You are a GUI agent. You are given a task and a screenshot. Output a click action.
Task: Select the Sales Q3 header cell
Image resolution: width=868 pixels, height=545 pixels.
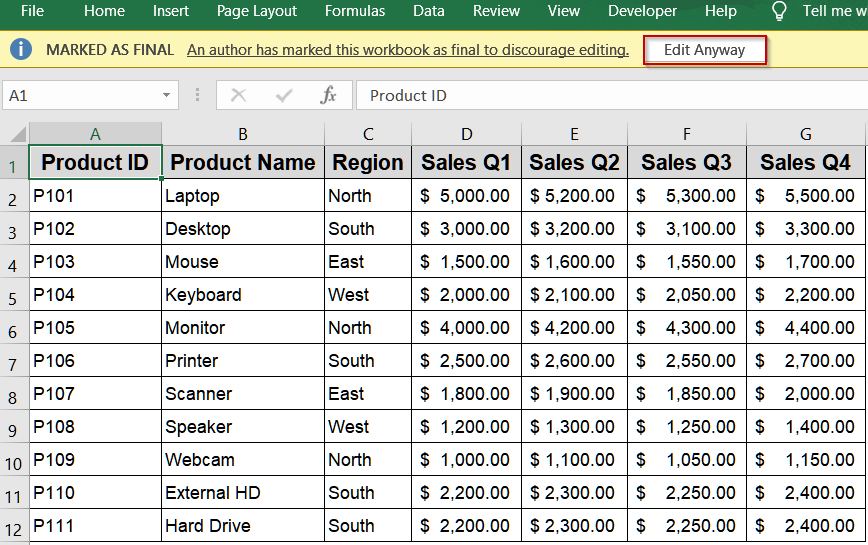(686, 162)
